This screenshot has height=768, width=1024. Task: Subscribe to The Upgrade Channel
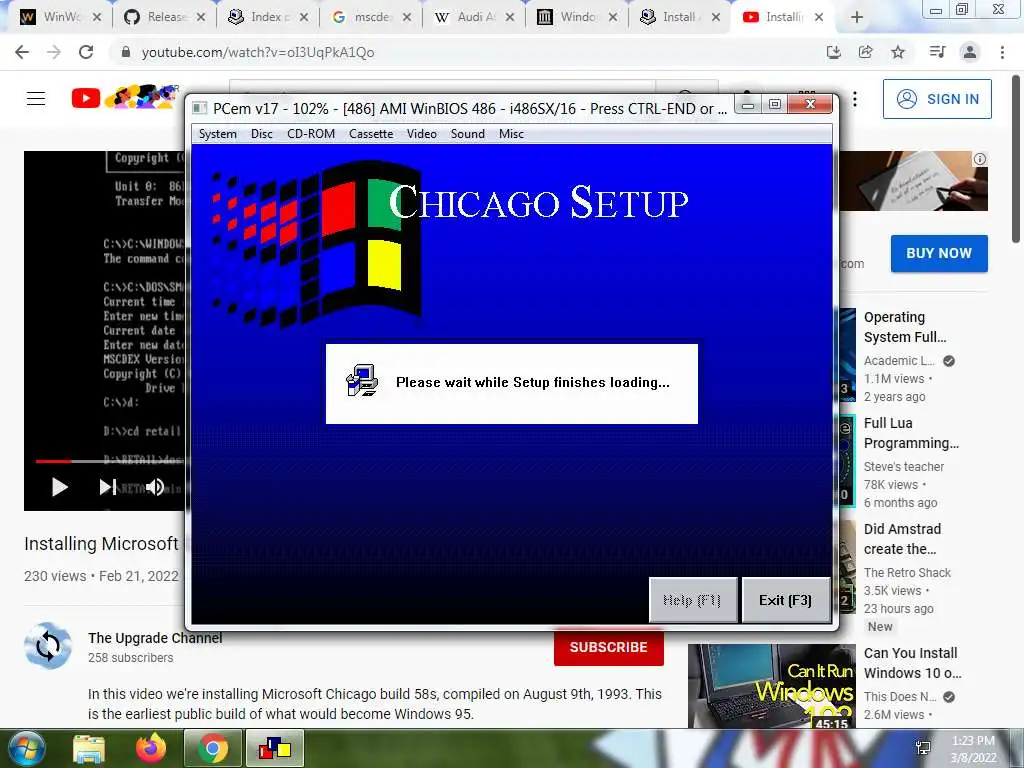point(609,647)
